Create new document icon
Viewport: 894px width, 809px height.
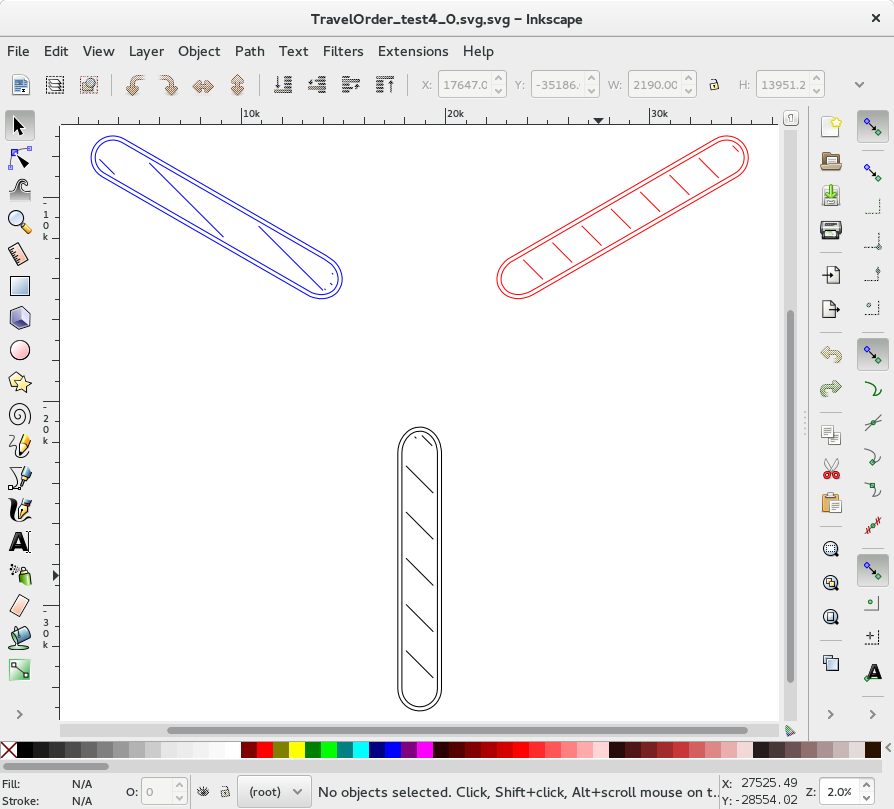pyautogui.click(x=831, y=126)
